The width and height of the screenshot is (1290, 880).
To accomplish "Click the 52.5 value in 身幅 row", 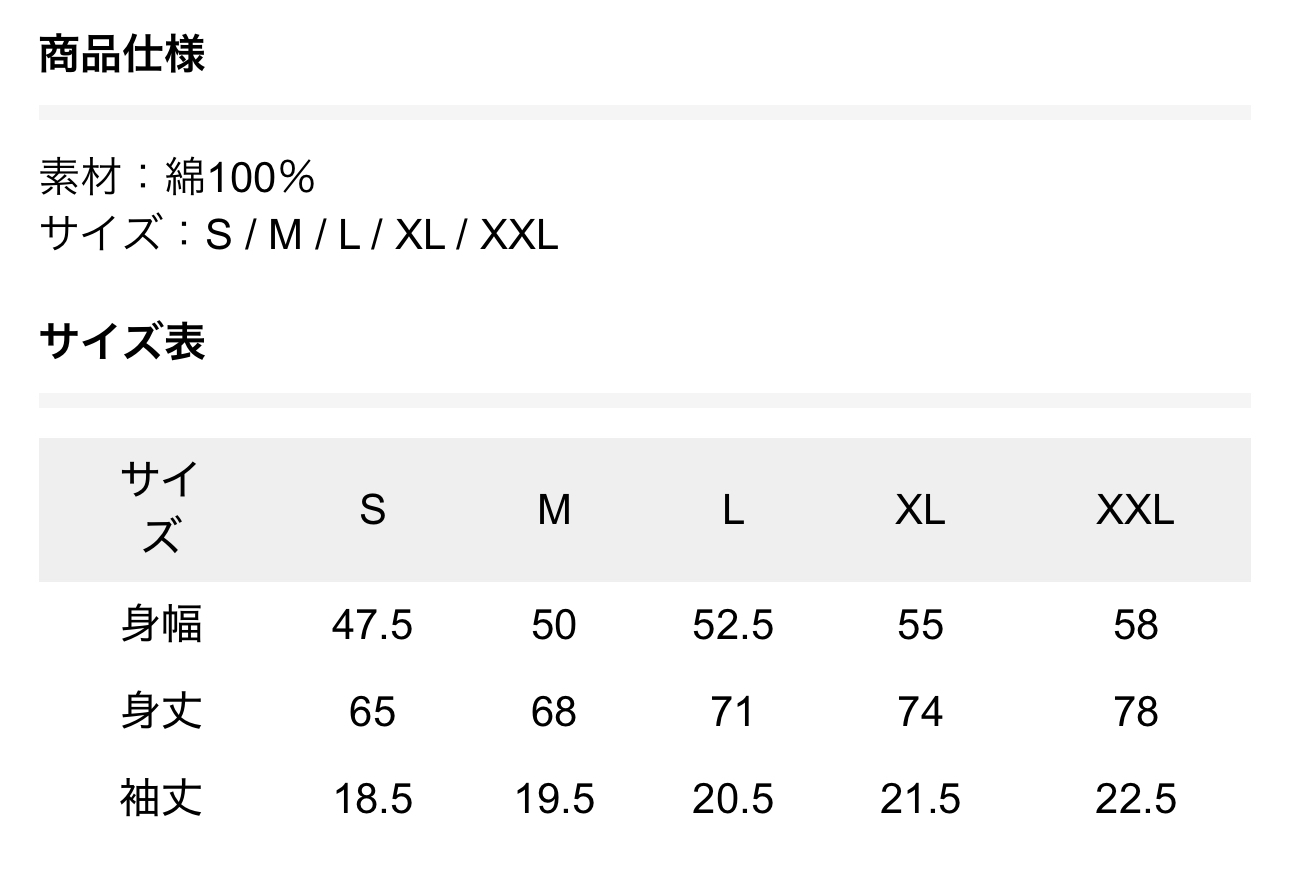I will 733,625.
